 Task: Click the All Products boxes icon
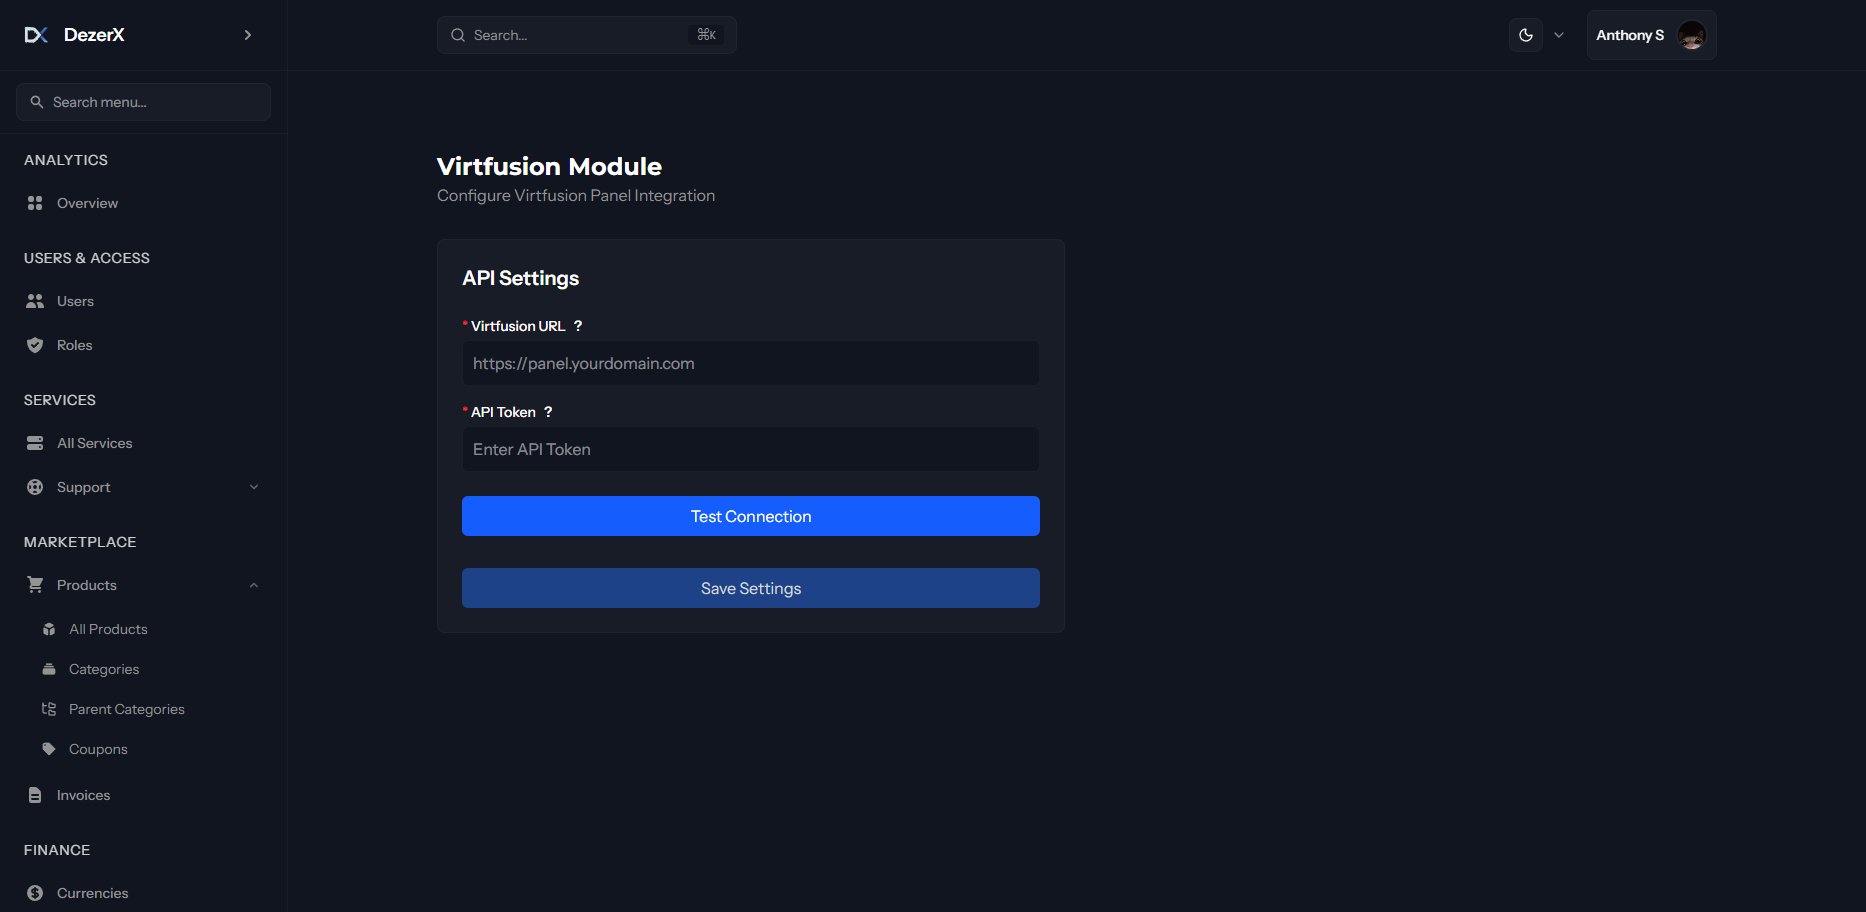pos(49,629)
